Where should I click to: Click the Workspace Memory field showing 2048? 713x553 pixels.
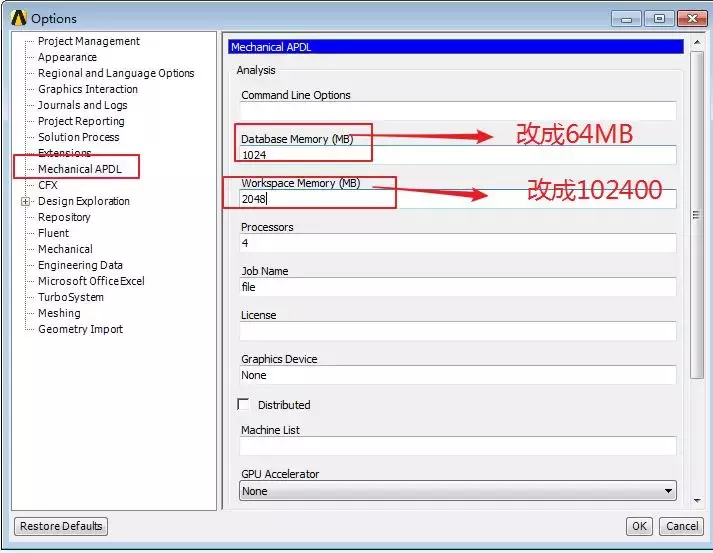point(458,199)
